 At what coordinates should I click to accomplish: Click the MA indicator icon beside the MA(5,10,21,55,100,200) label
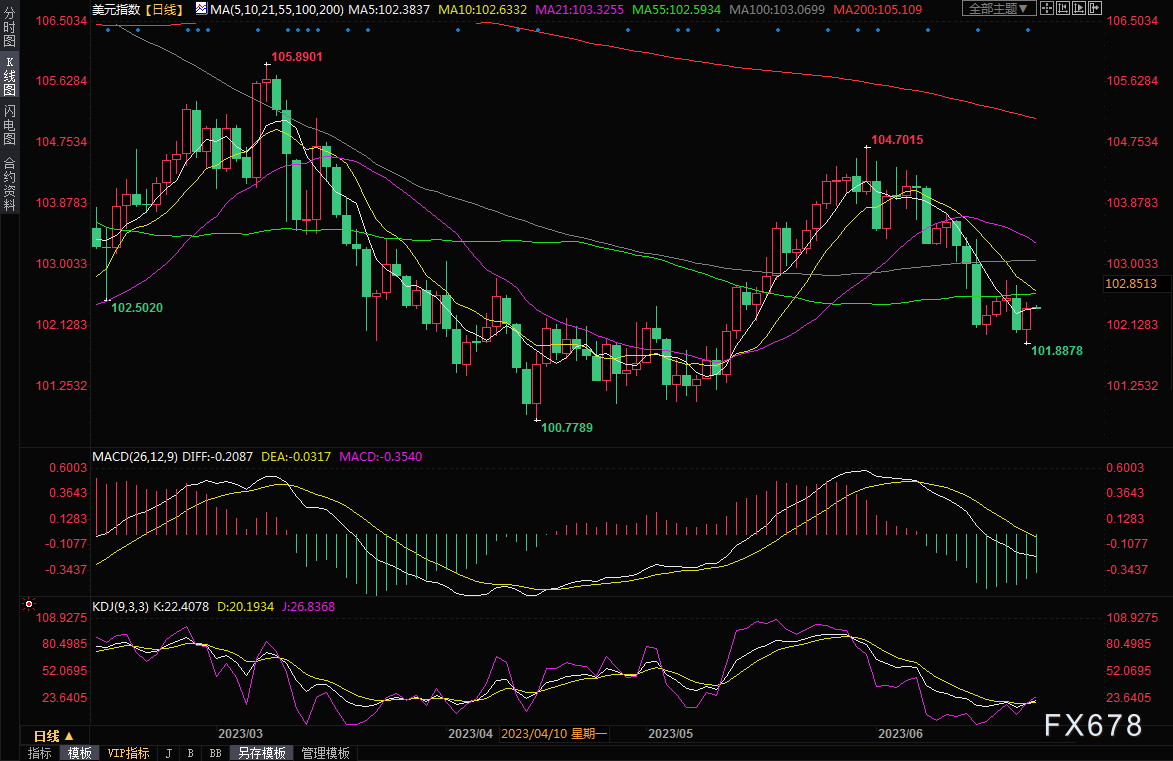click(202, 9)
